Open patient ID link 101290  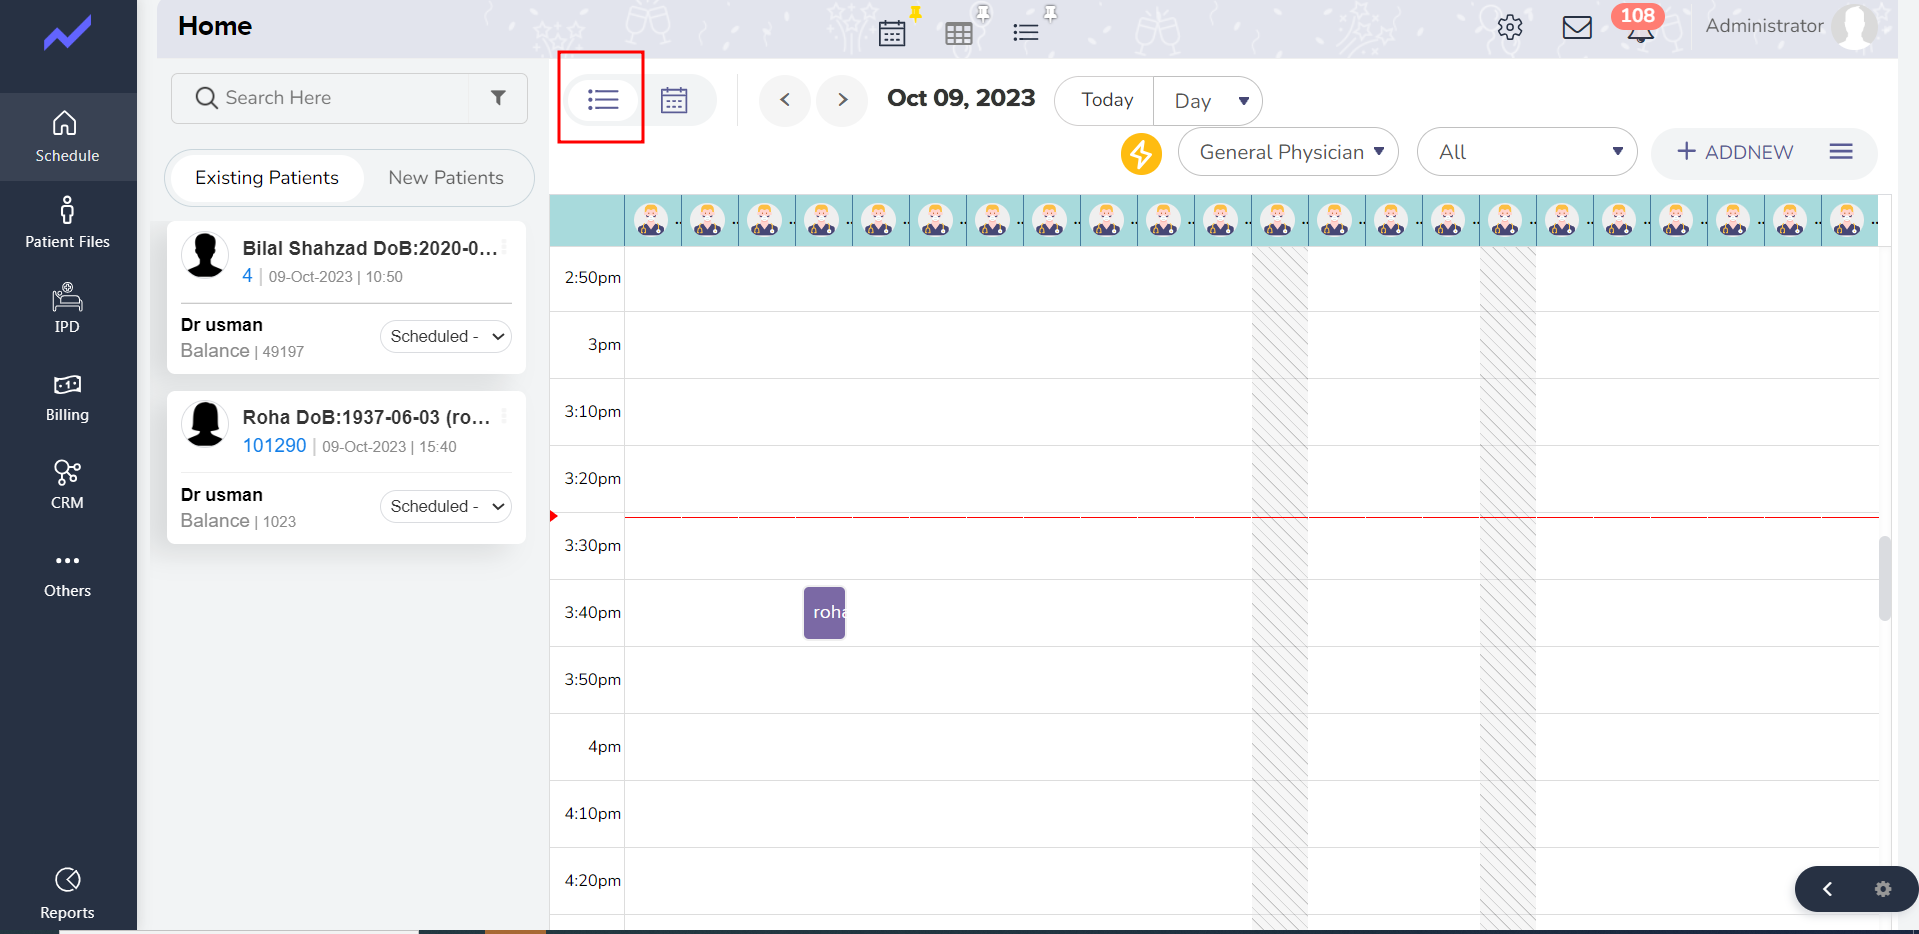[x=275, y=446]
